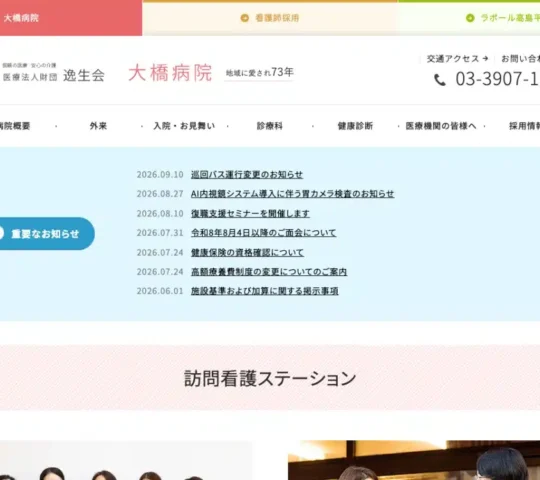Open the 病院概要 menu item
Viewport: 540px width, 480px height.
click(15, 126)
